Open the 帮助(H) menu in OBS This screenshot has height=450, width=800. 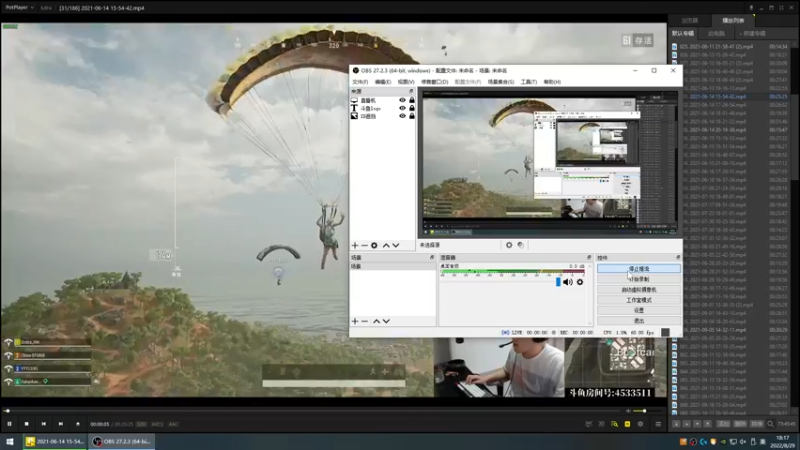pos(552,82)
